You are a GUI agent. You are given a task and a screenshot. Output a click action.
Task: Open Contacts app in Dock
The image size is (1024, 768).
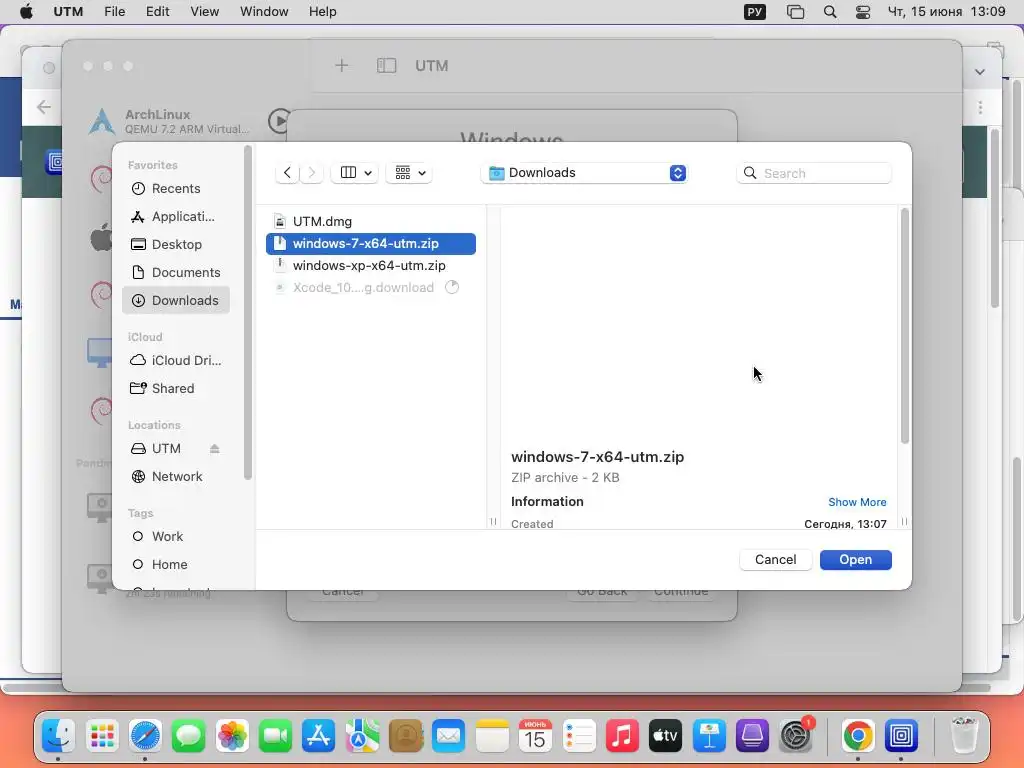pos(406,735)
